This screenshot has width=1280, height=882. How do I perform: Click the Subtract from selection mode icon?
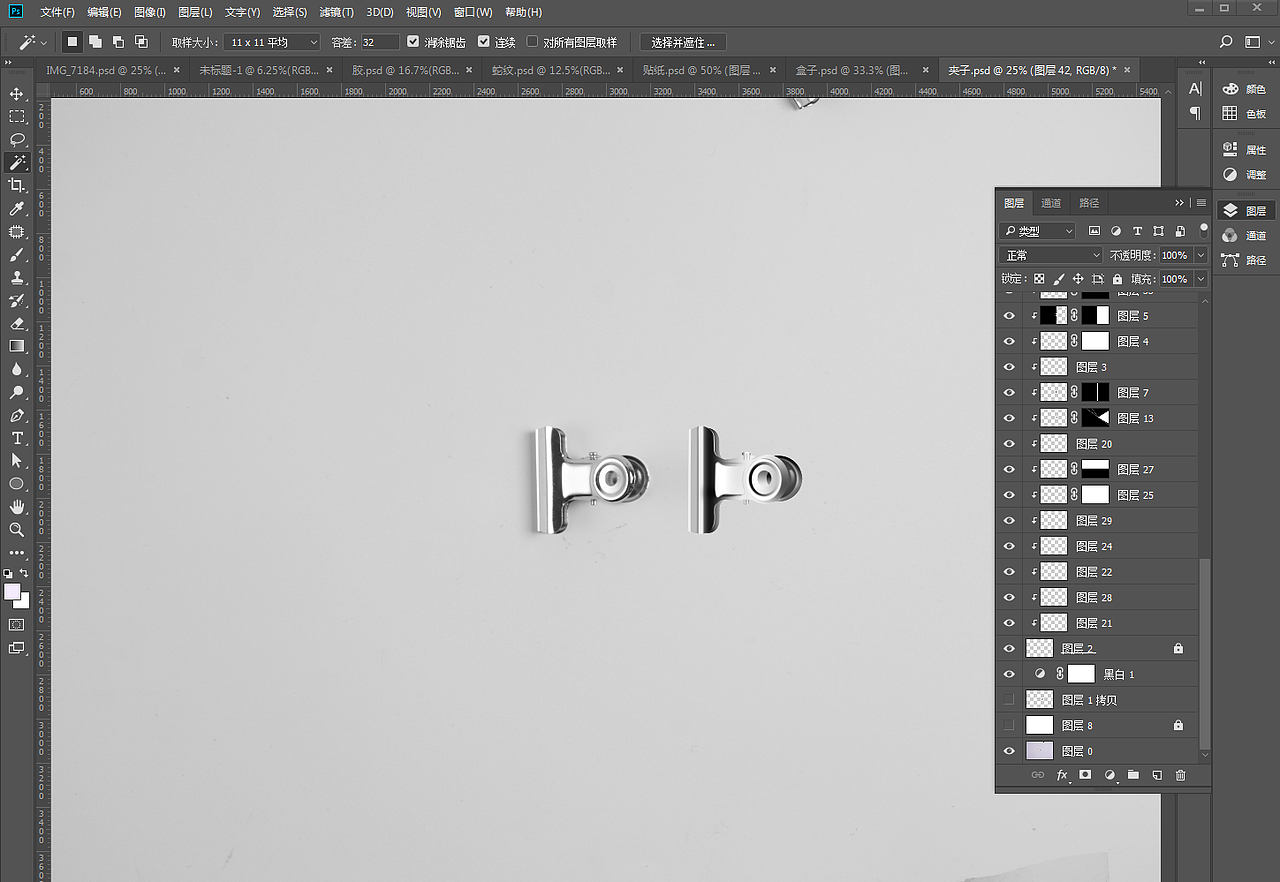(x=118, y=42)
